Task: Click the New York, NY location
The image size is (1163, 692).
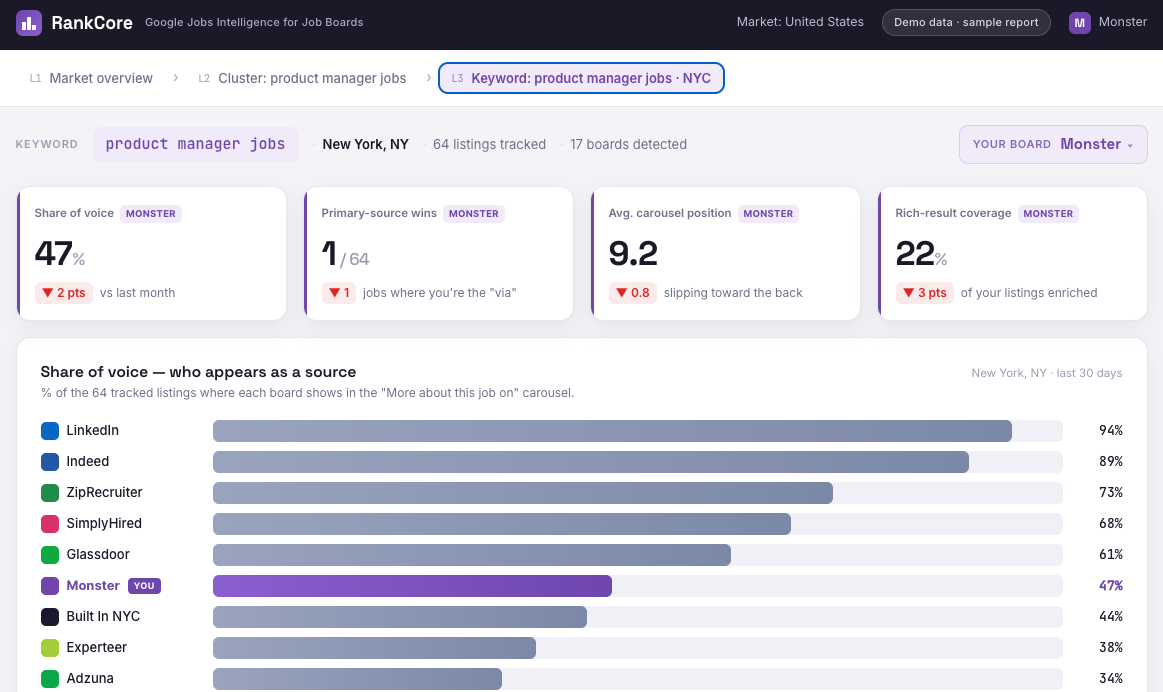Action: pos(365,145)
